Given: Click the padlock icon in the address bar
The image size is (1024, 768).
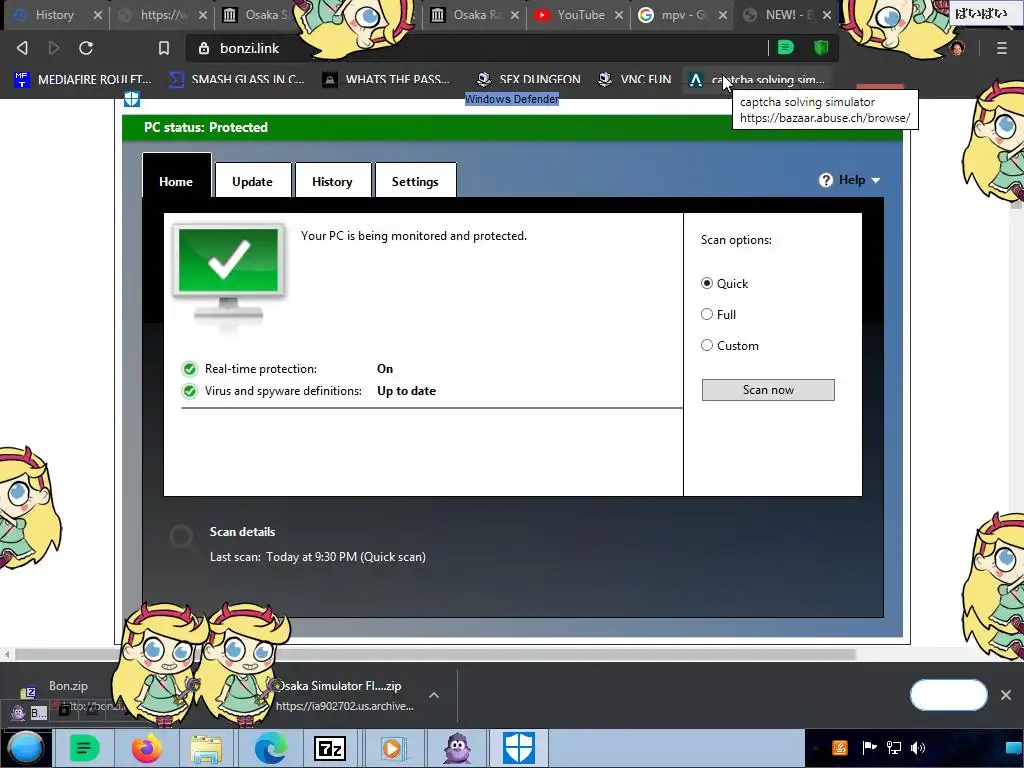Looking at the screenshot, I should point(204,48).
